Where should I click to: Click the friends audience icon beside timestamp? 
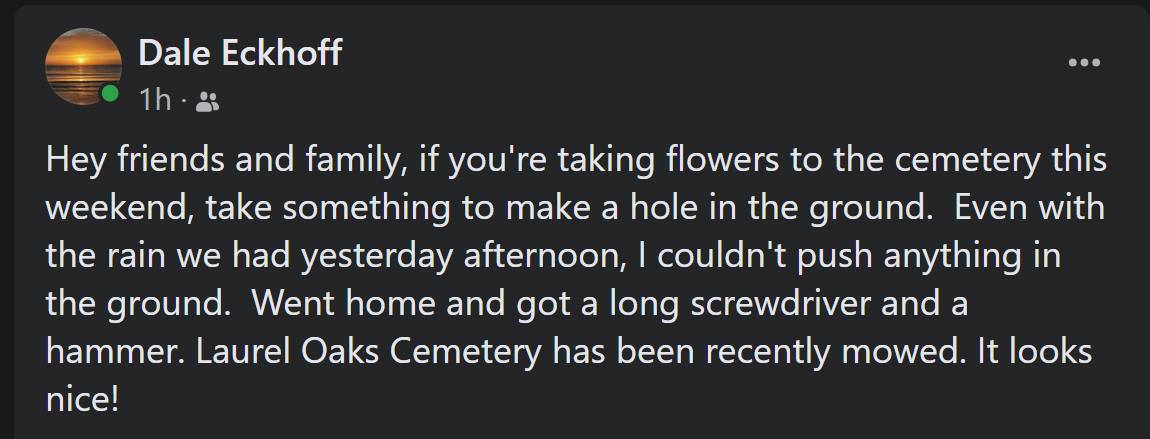pyautogui.click(x=207, y=100)
